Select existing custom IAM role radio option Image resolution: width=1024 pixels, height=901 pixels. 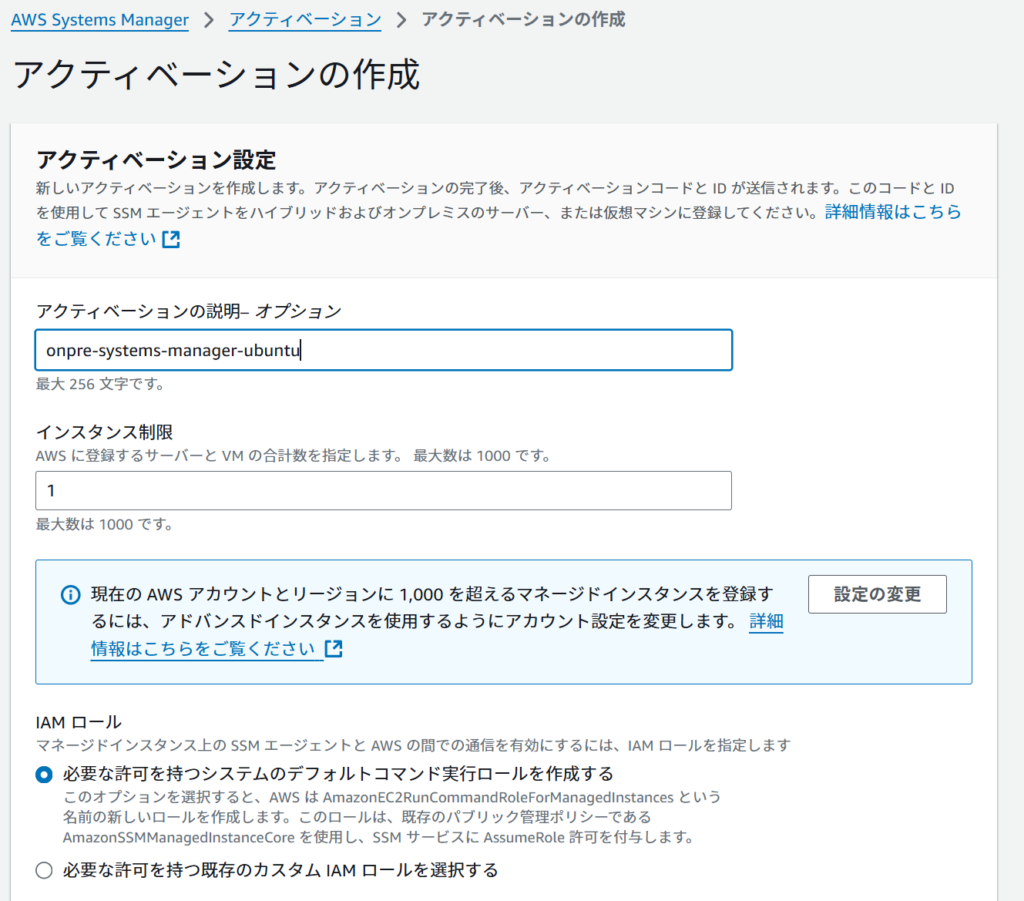tap(44, 870)
